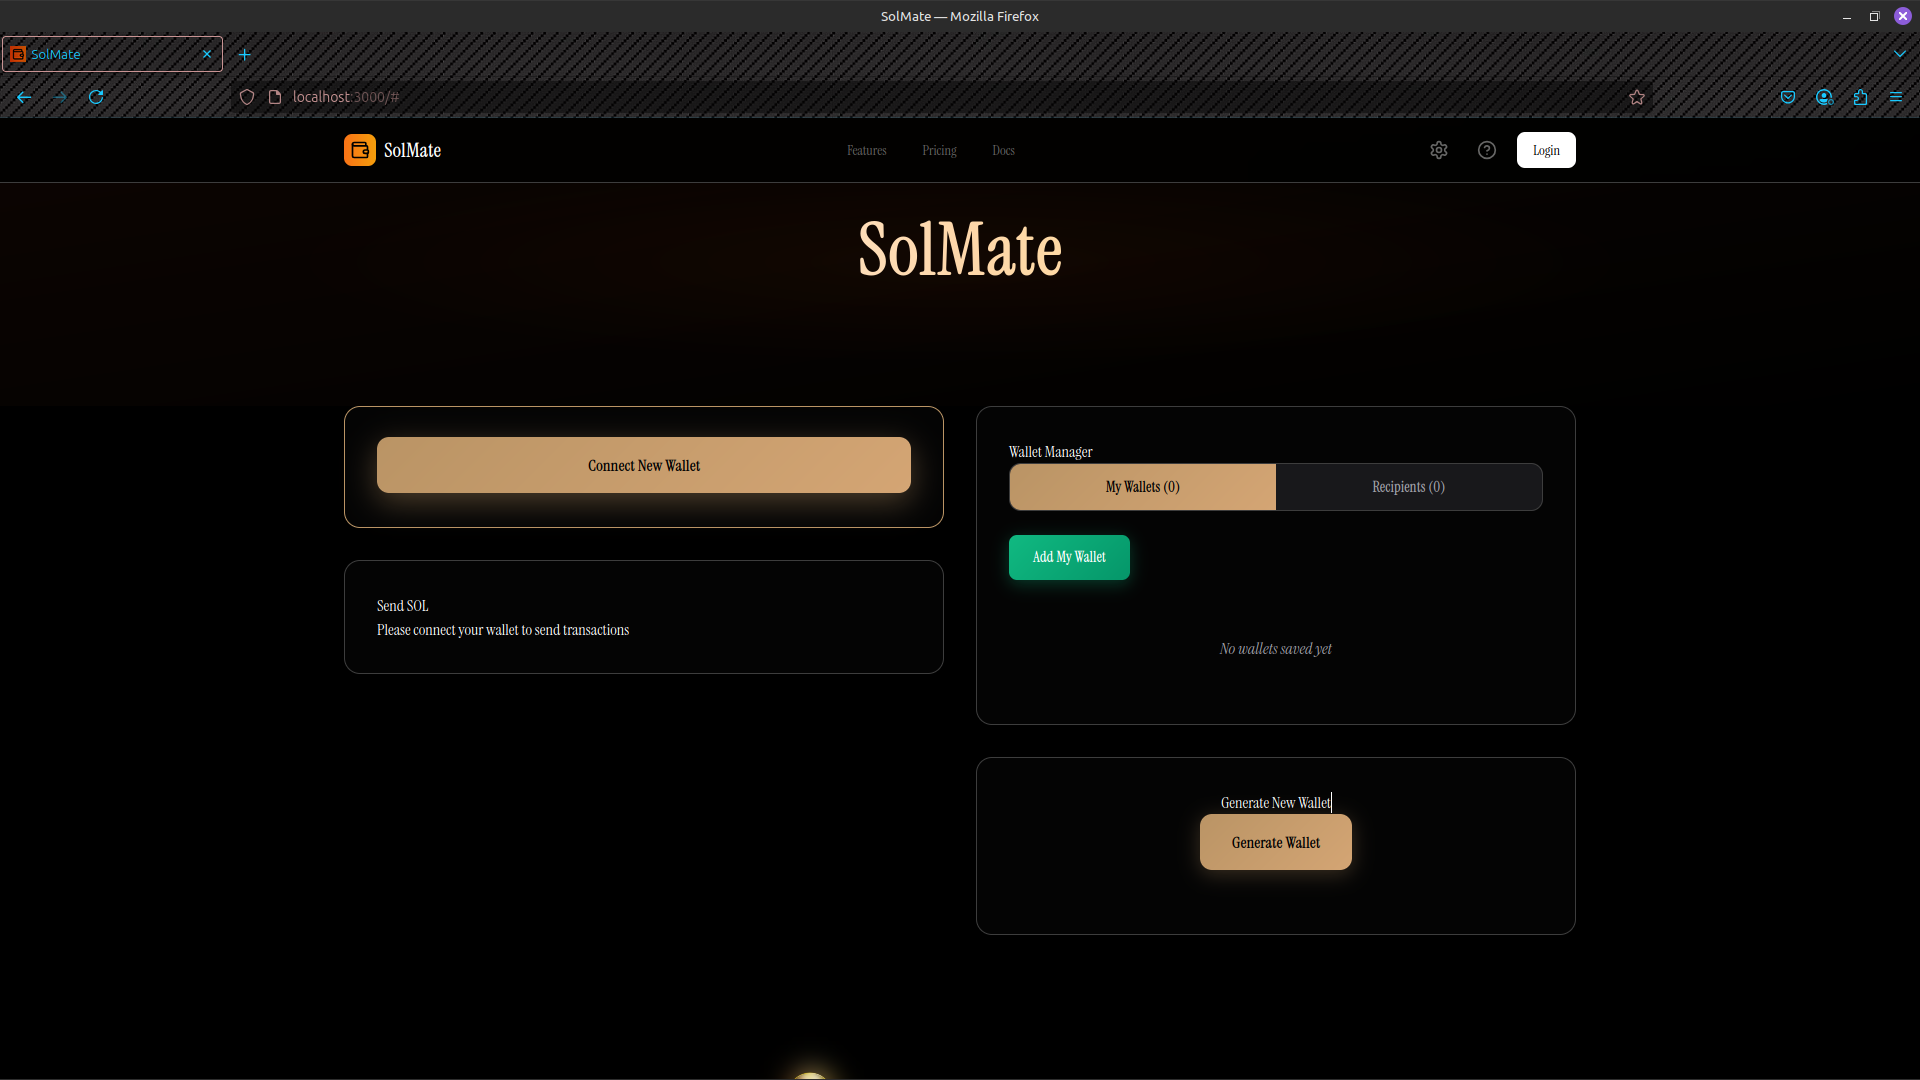The width and height of the screenshot is (1920, 1080).
Task: Bookmark page with star icon
Action: (1637, 97)
